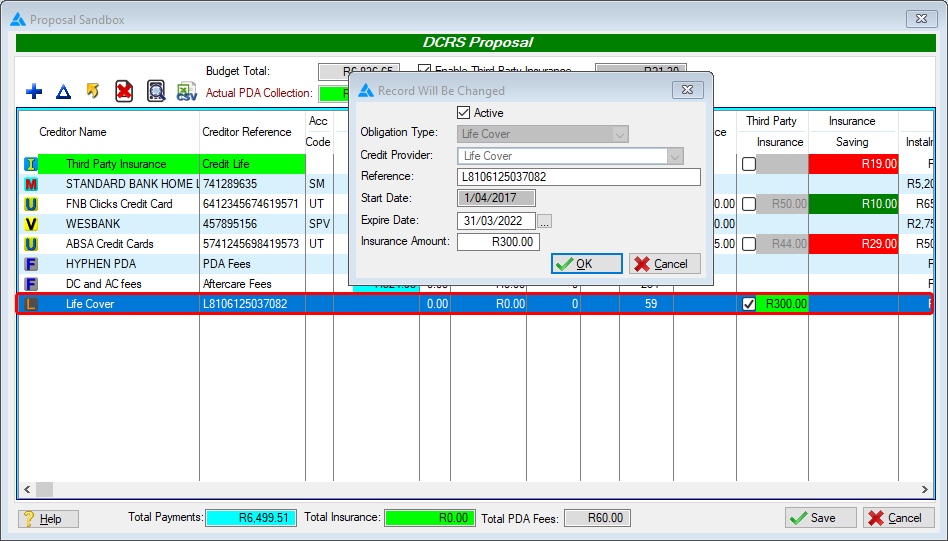
Task: Click the blue plus add icon
Action: (34, 92)
